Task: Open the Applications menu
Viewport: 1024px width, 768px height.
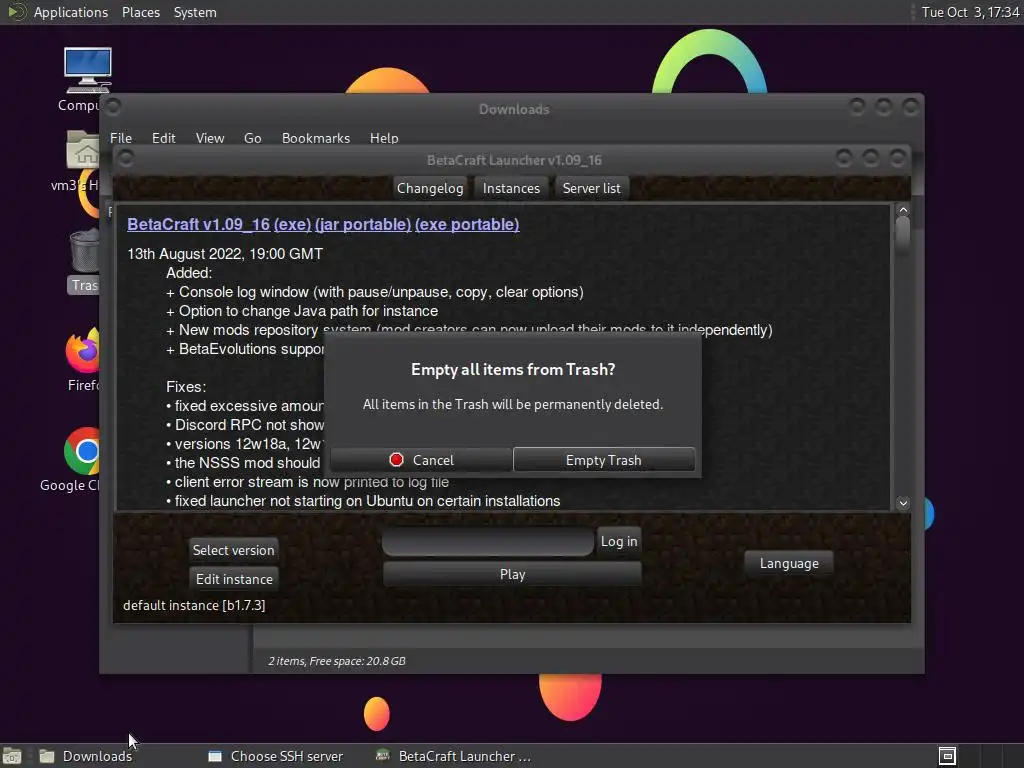Action: pos(71,12)
